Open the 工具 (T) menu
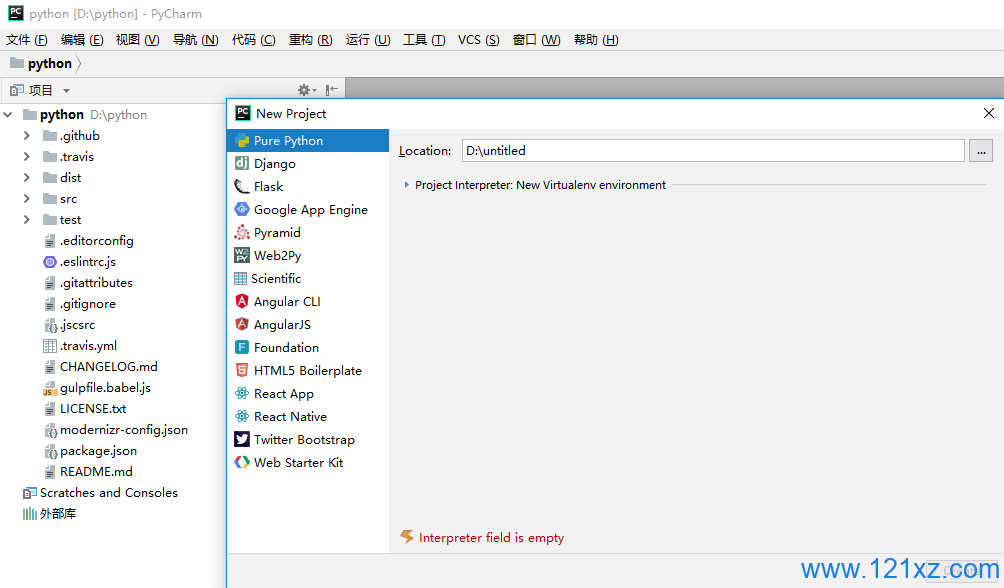Screen dimensions: 1004x588 pos(424,40)
